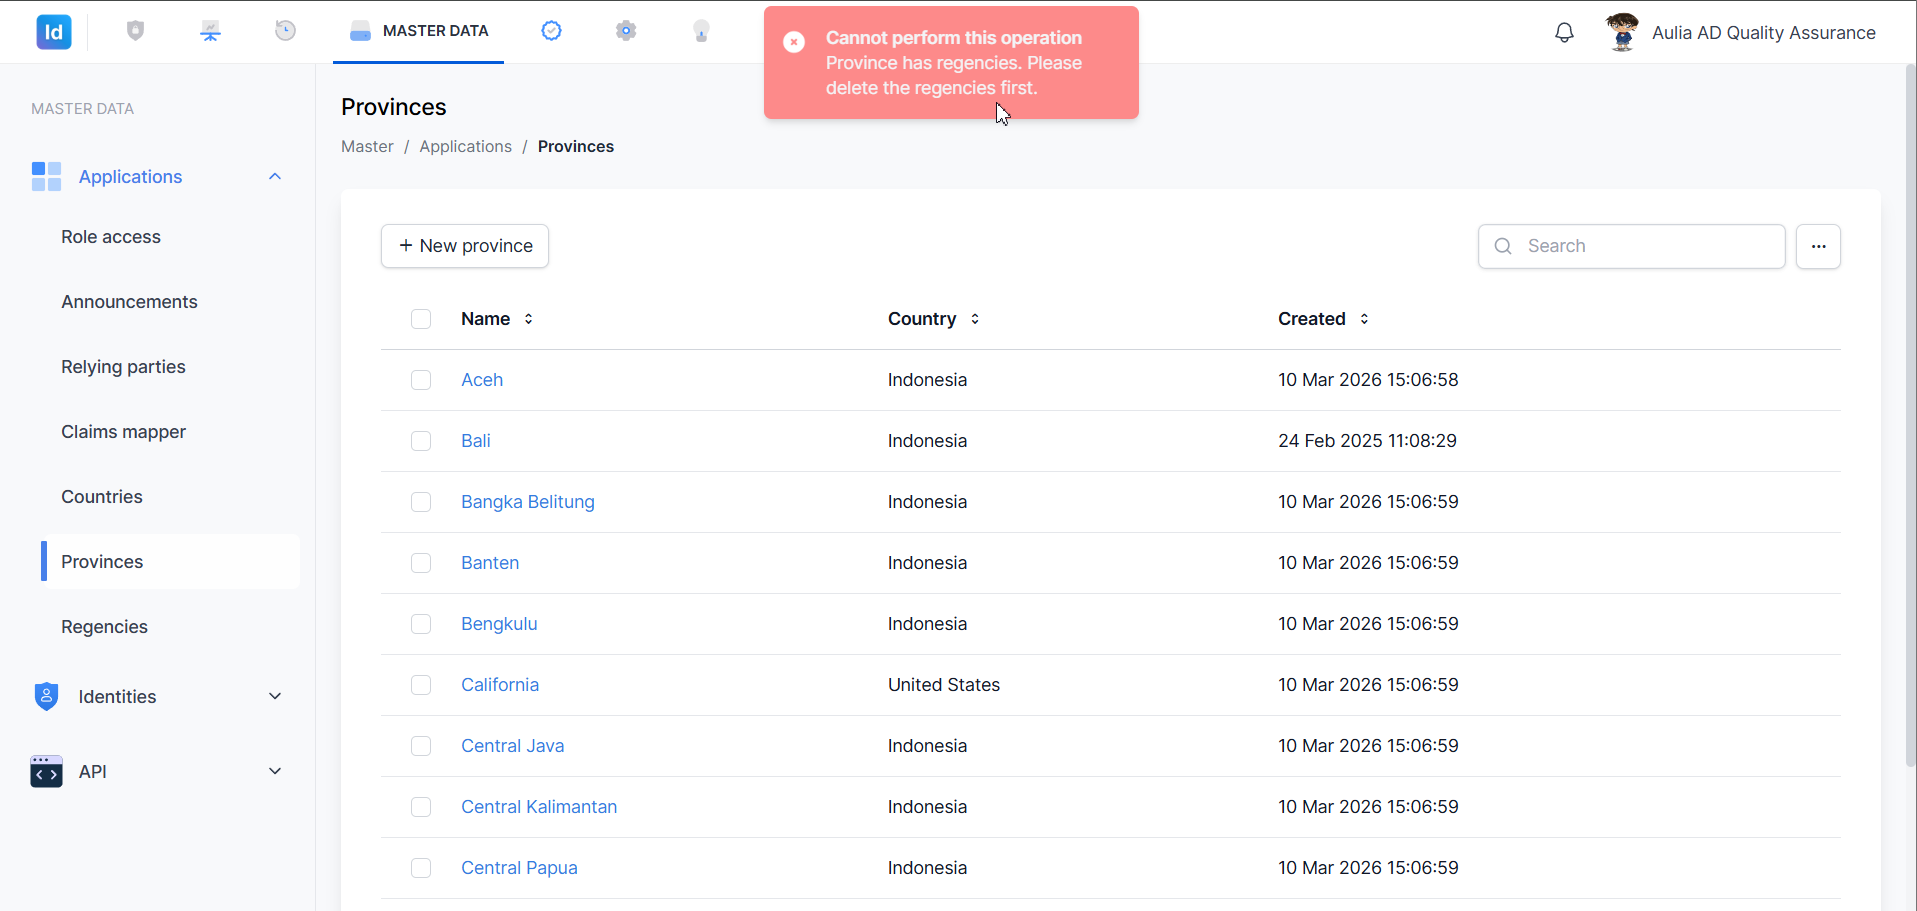Check the Banten row checkbox
The height and width of the screenshot is (911, 1917).
pos(421,563)
